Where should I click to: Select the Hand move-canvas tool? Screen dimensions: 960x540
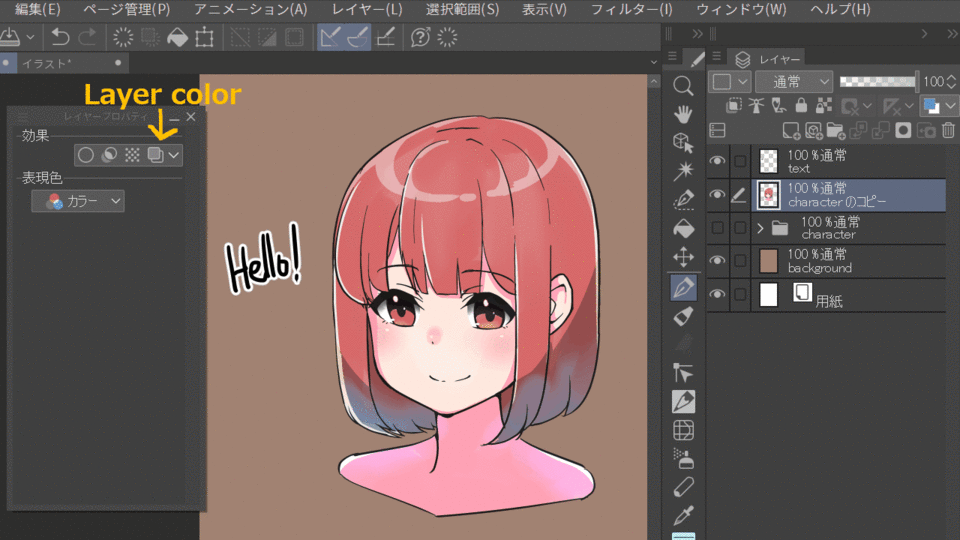(x=684, y=113)
